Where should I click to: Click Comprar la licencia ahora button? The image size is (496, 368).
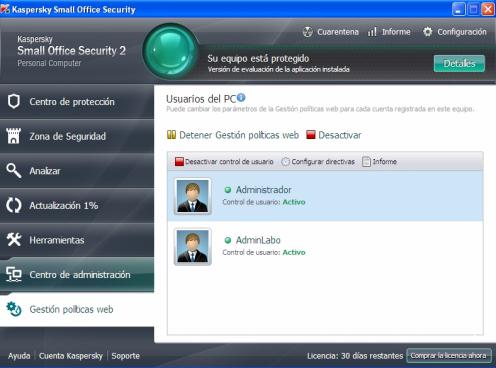(x=449, y=356)
